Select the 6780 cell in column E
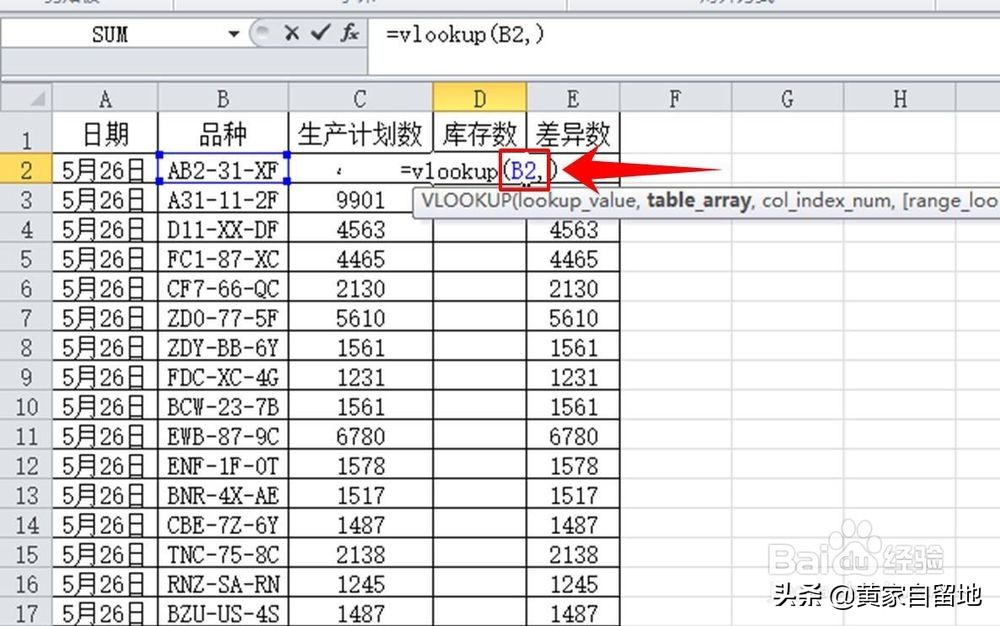 573,436
